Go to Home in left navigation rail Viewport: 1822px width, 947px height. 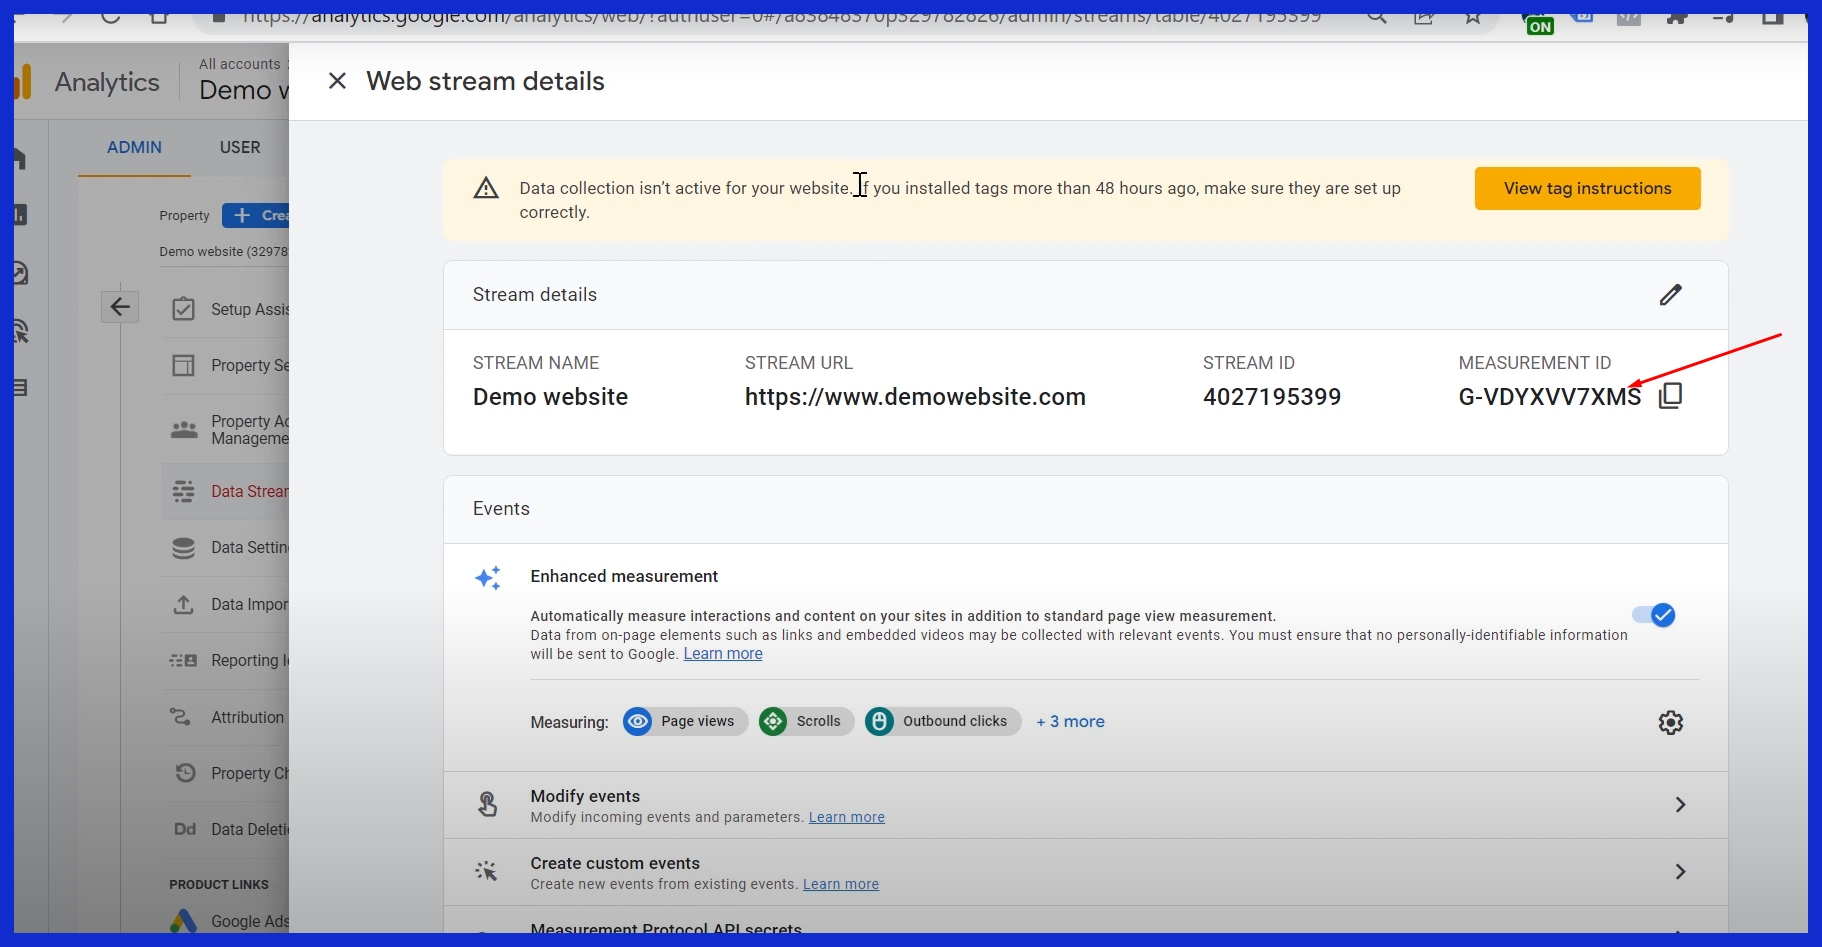coord(20,158)
